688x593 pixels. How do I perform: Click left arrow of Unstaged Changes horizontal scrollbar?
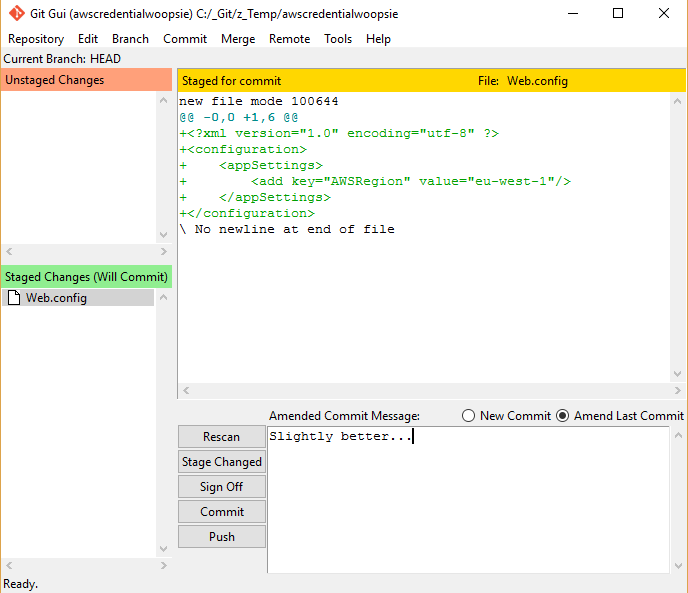[9, 252]
